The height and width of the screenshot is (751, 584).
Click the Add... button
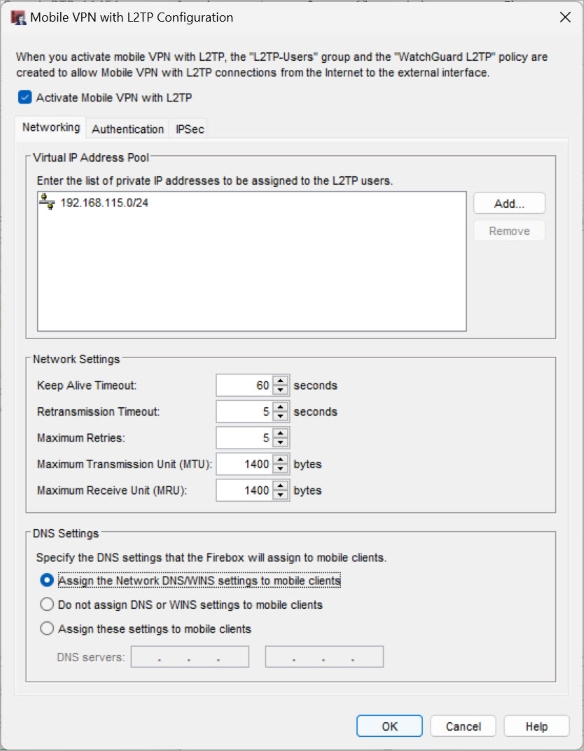[509, 204]
